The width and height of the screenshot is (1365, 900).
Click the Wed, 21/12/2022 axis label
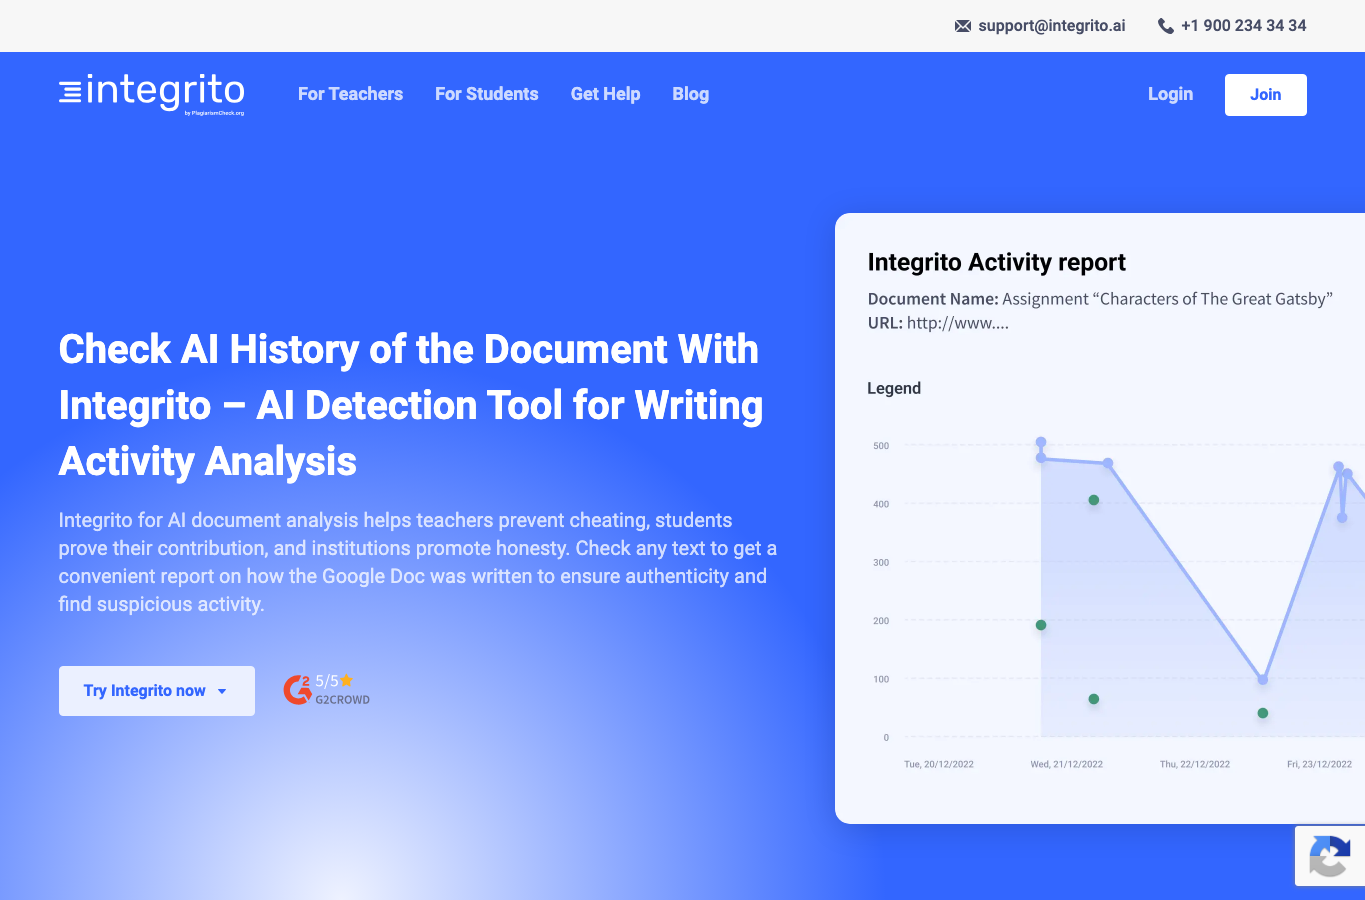[x=1067, y=764]
